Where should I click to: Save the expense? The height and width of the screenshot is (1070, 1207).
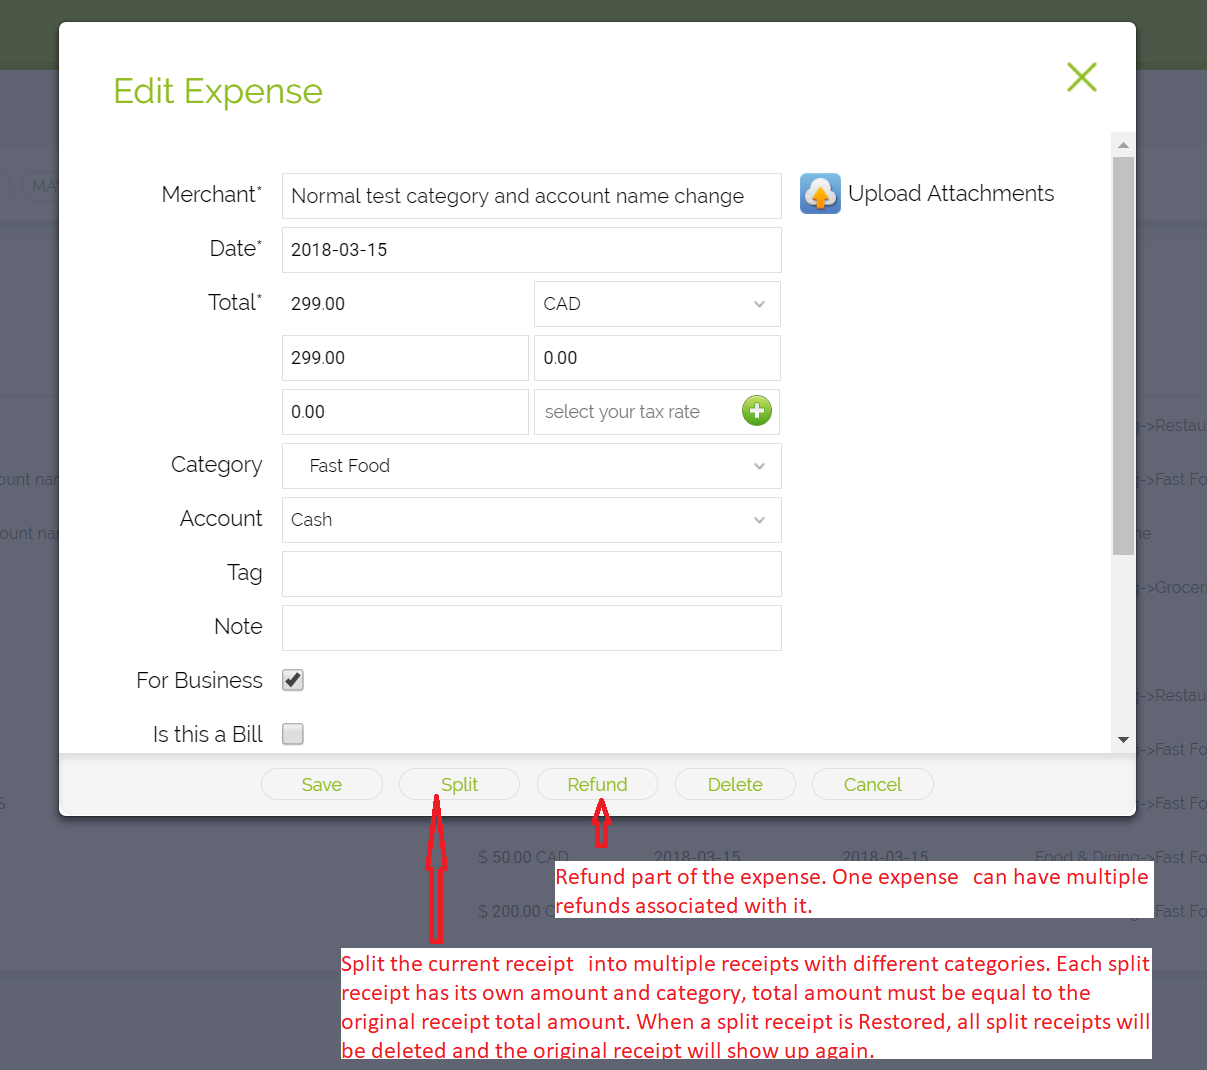click(321, 784)
